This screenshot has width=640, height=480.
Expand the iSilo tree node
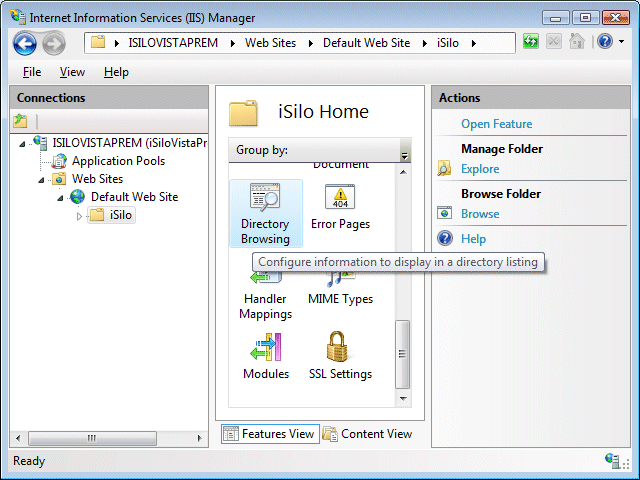pos(80,216)
